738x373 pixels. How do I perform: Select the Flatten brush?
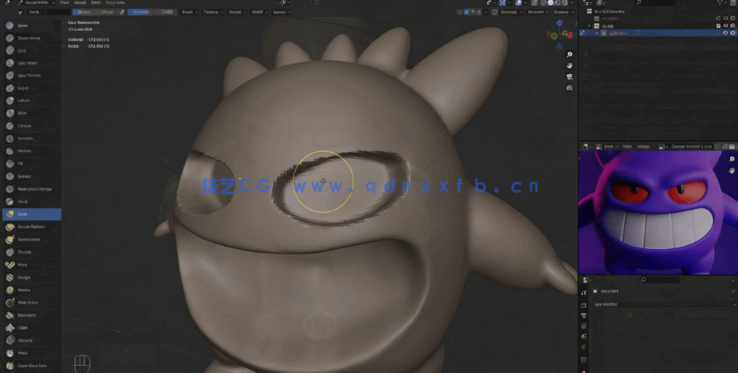pyautogui.click(x=31, y=151)
